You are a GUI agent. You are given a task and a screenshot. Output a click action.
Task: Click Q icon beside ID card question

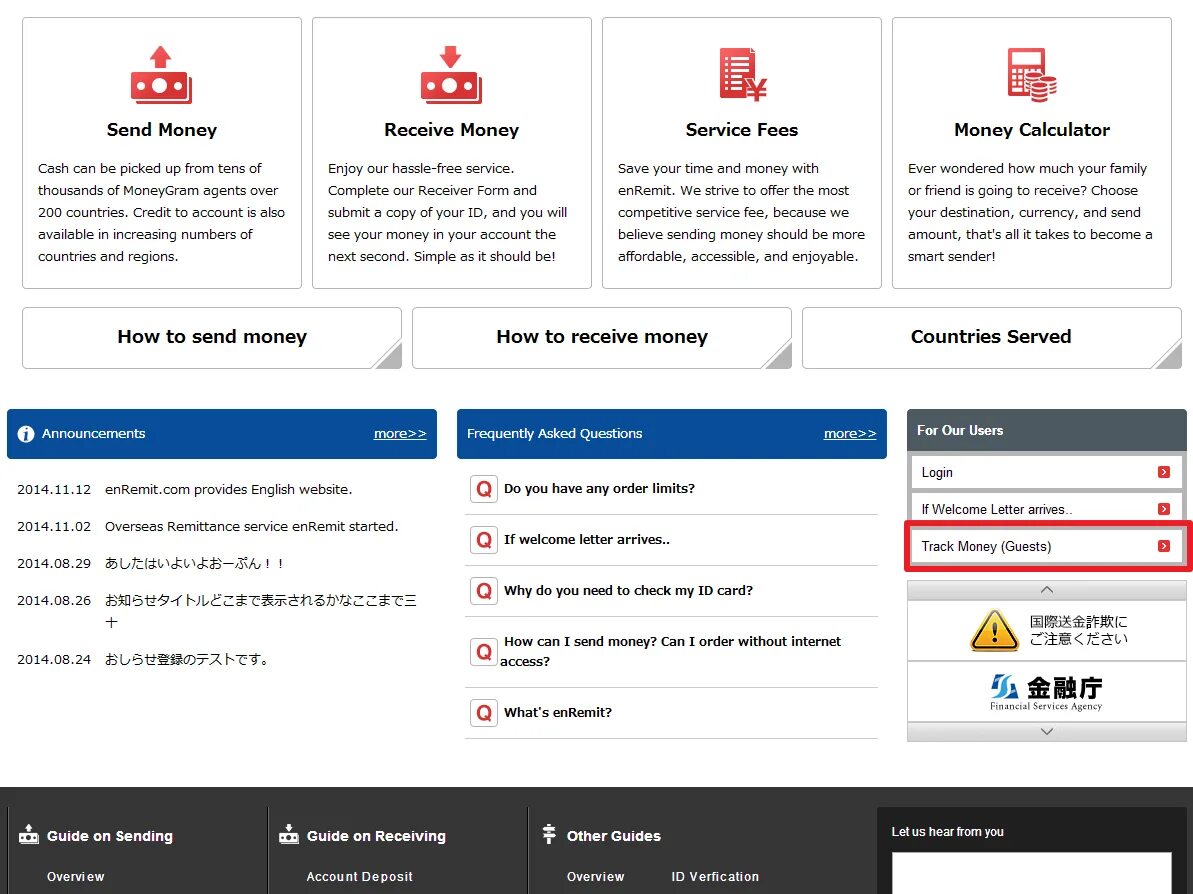coord(484,590)
